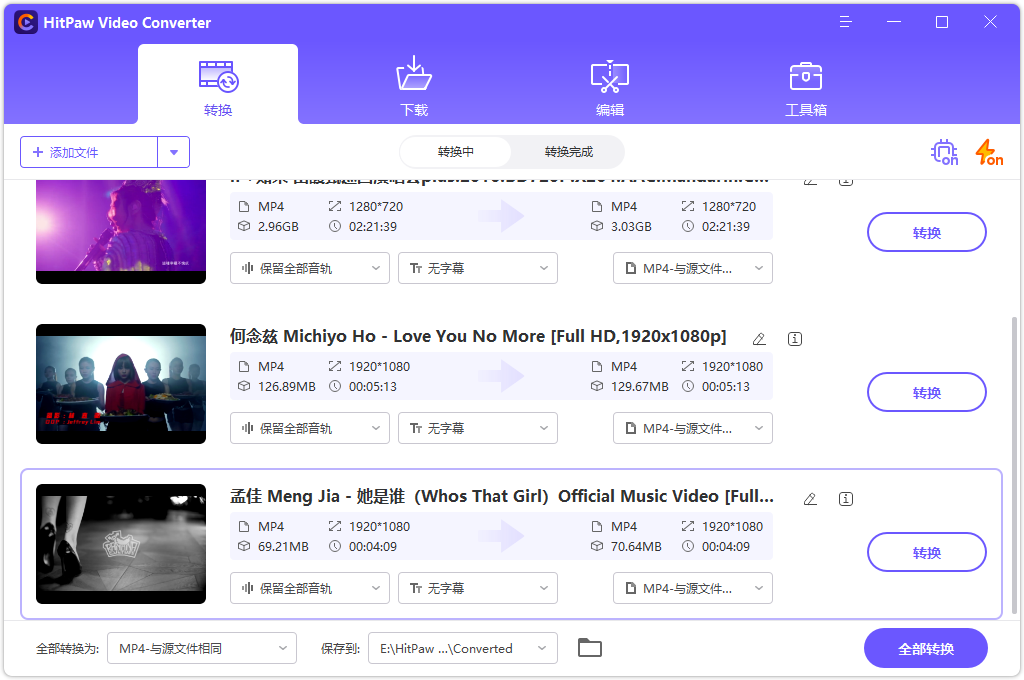This screenshot has height=680, width=1024.
Task: Convert the 1280*720 video with 转换
Action: [x=927, y=232]
